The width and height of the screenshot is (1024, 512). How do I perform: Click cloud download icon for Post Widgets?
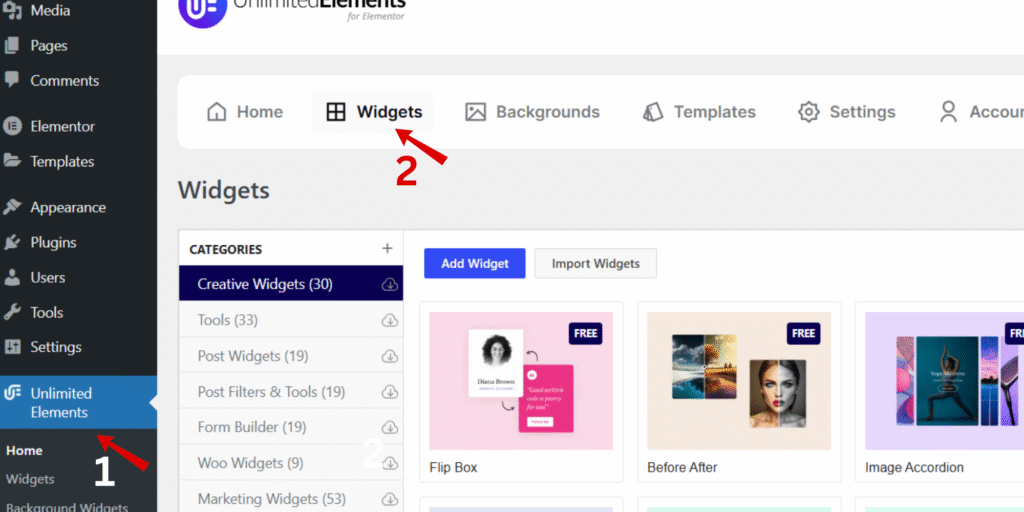[390, 356]
